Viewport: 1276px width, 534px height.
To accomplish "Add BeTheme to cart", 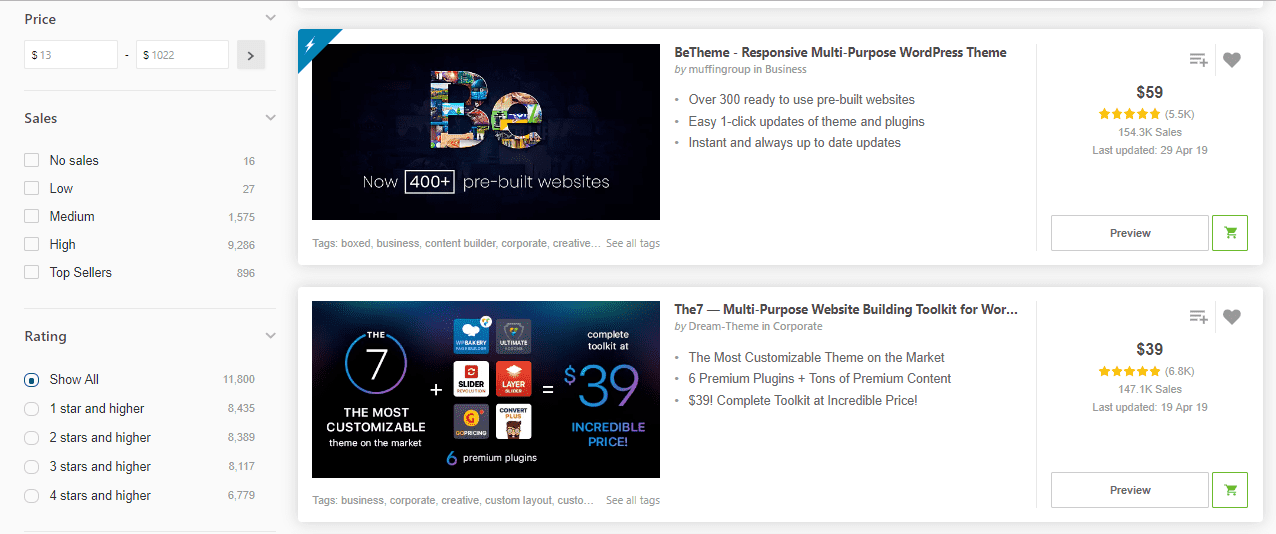I will tap(1230, 233).
